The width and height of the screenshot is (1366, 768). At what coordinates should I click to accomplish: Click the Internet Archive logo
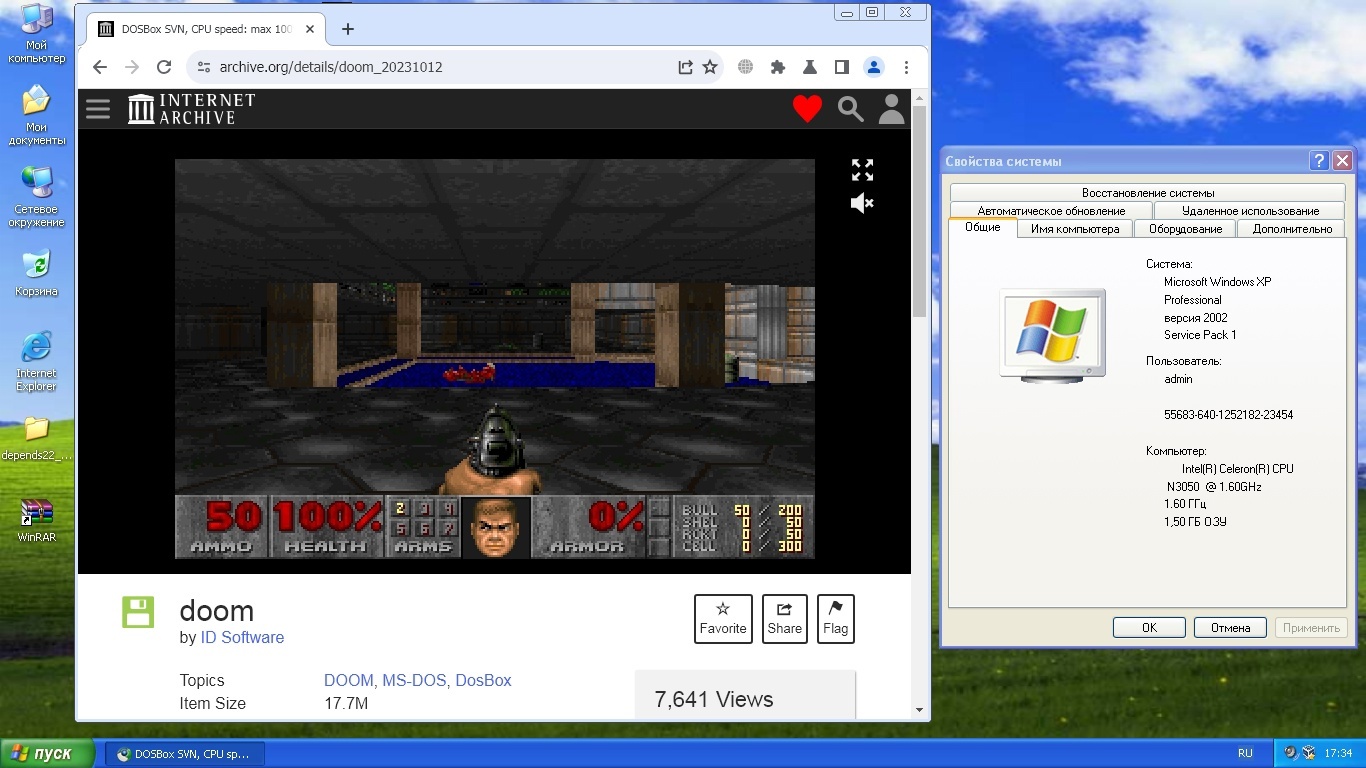pyautogui.click(x=191, y=109)
